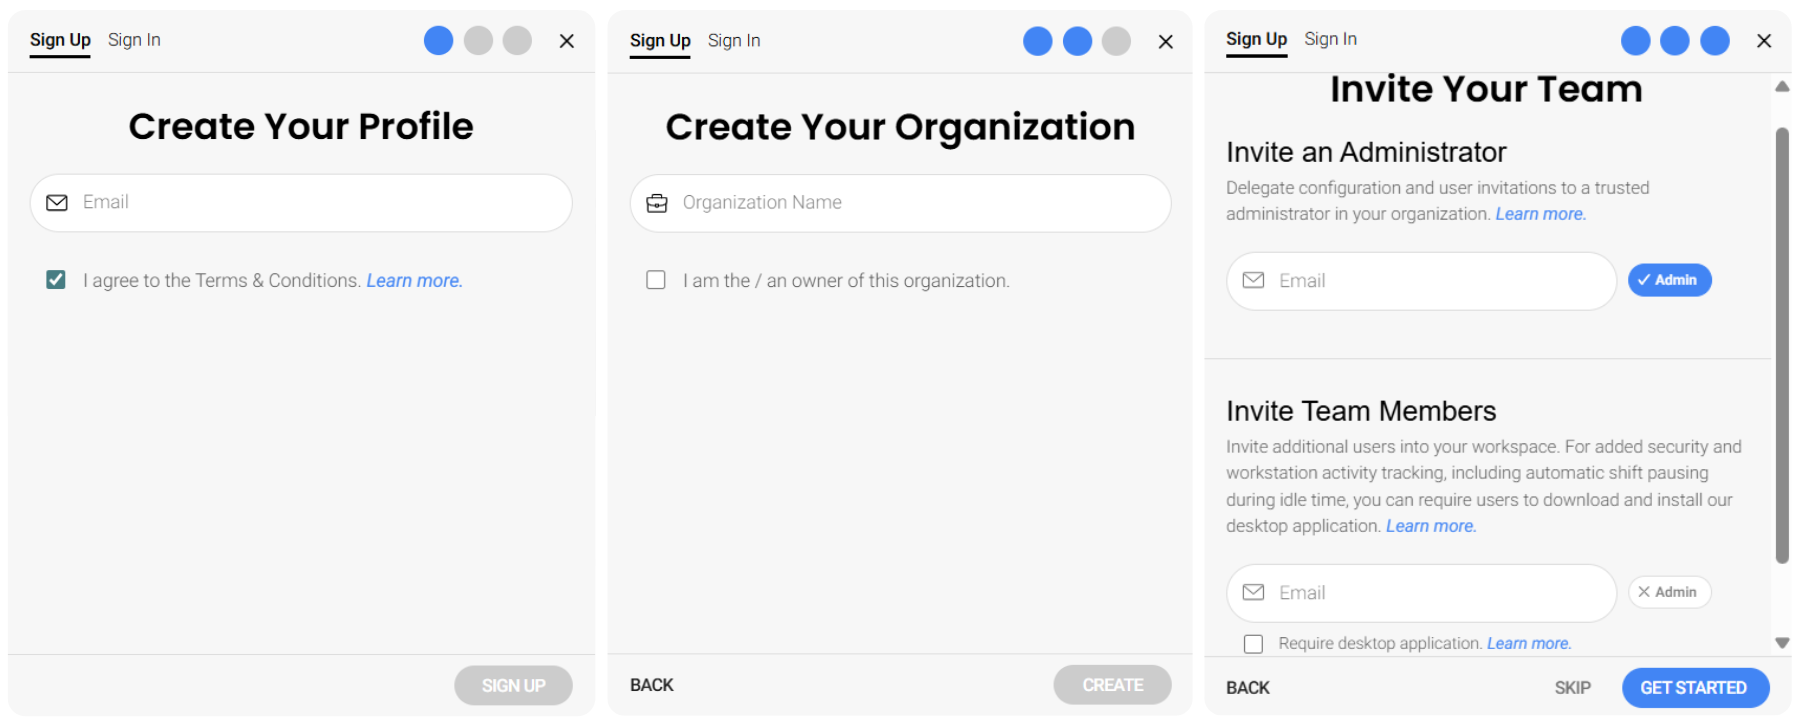Toggle on the Admin chip for team member

click(x=1669, y=592)
